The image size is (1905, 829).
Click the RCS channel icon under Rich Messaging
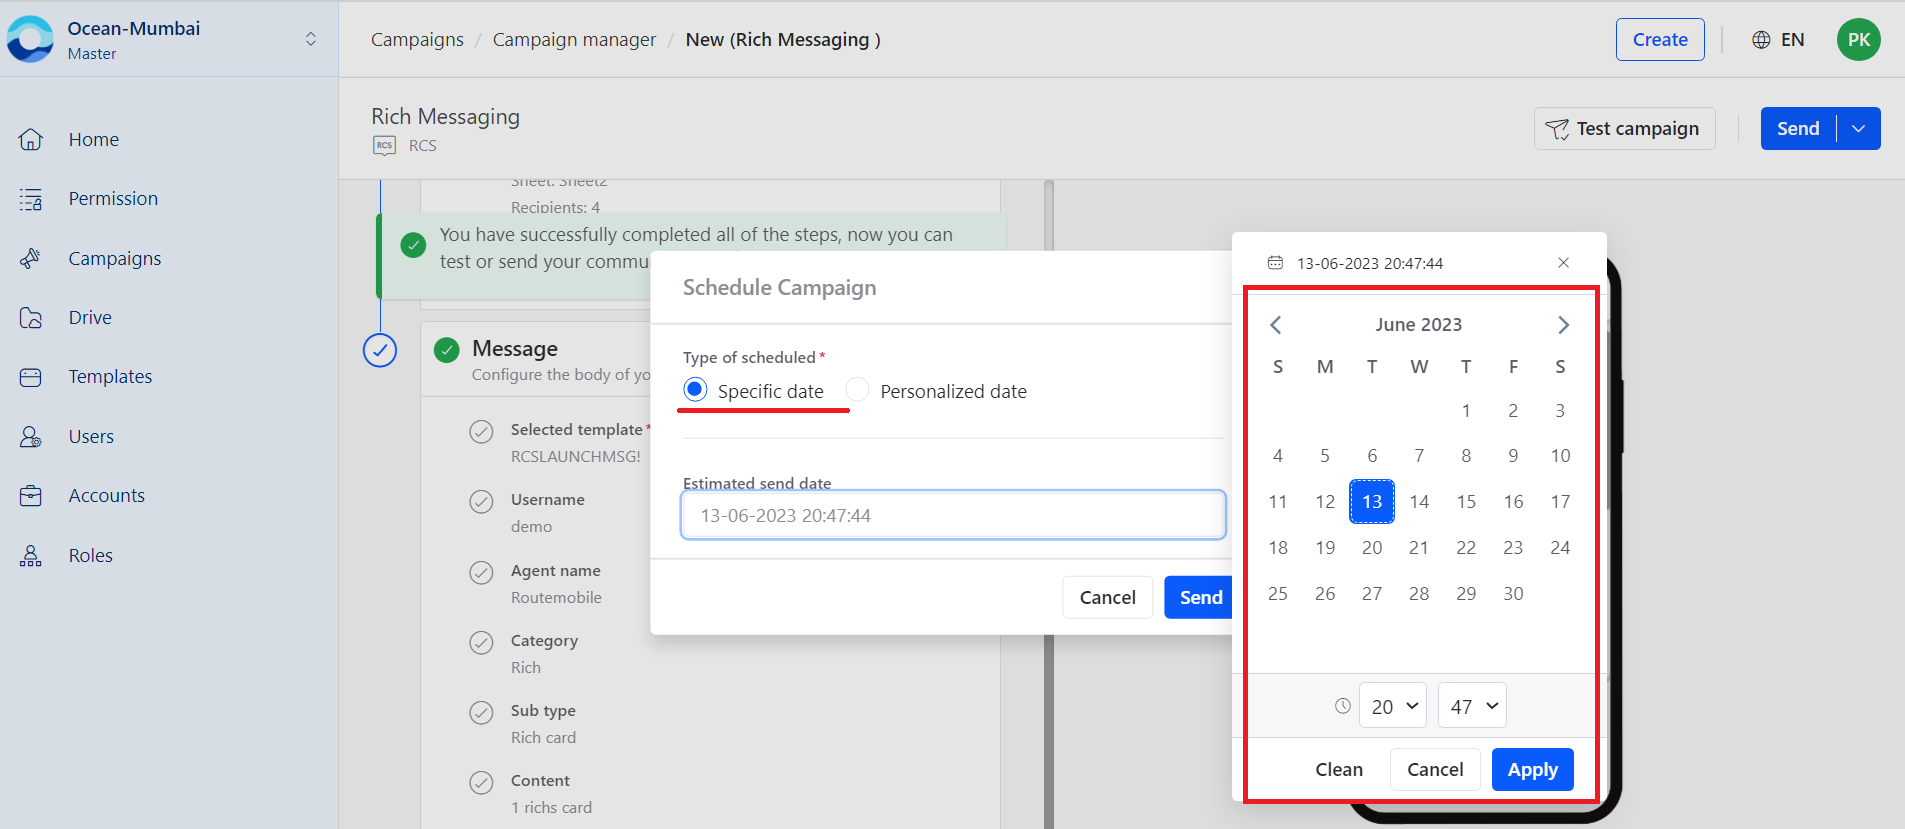[384, 146]
